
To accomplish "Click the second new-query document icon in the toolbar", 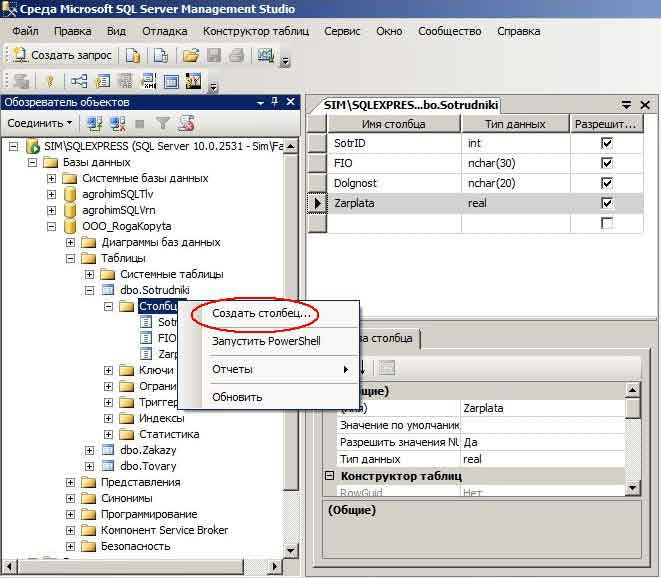I will tap(161, 56).
